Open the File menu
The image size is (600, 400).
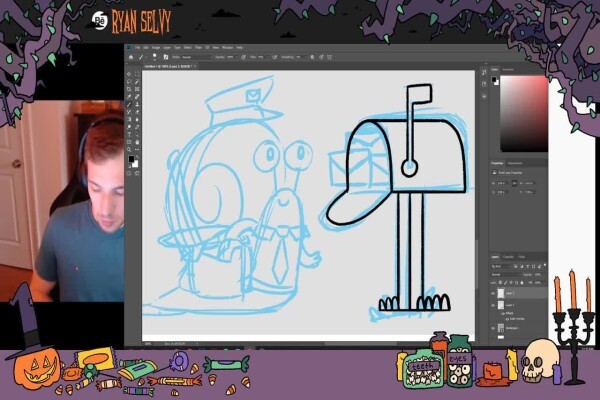[137, 47]
